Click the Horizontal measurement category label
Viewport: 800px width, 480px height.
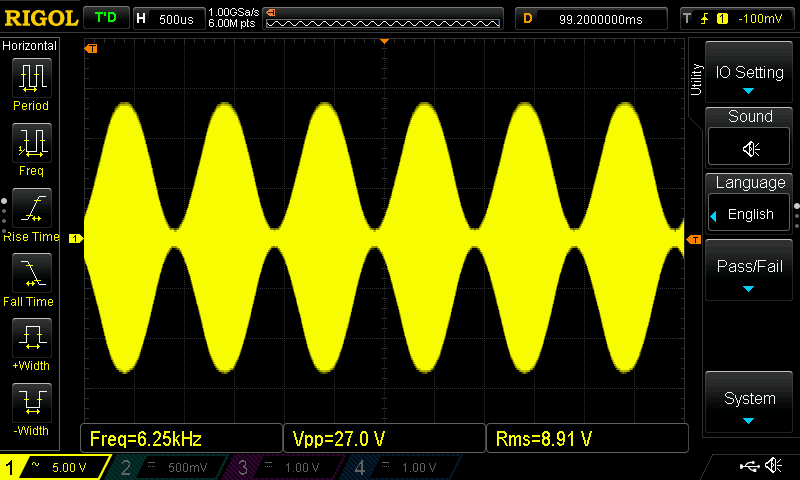point(30,46)
